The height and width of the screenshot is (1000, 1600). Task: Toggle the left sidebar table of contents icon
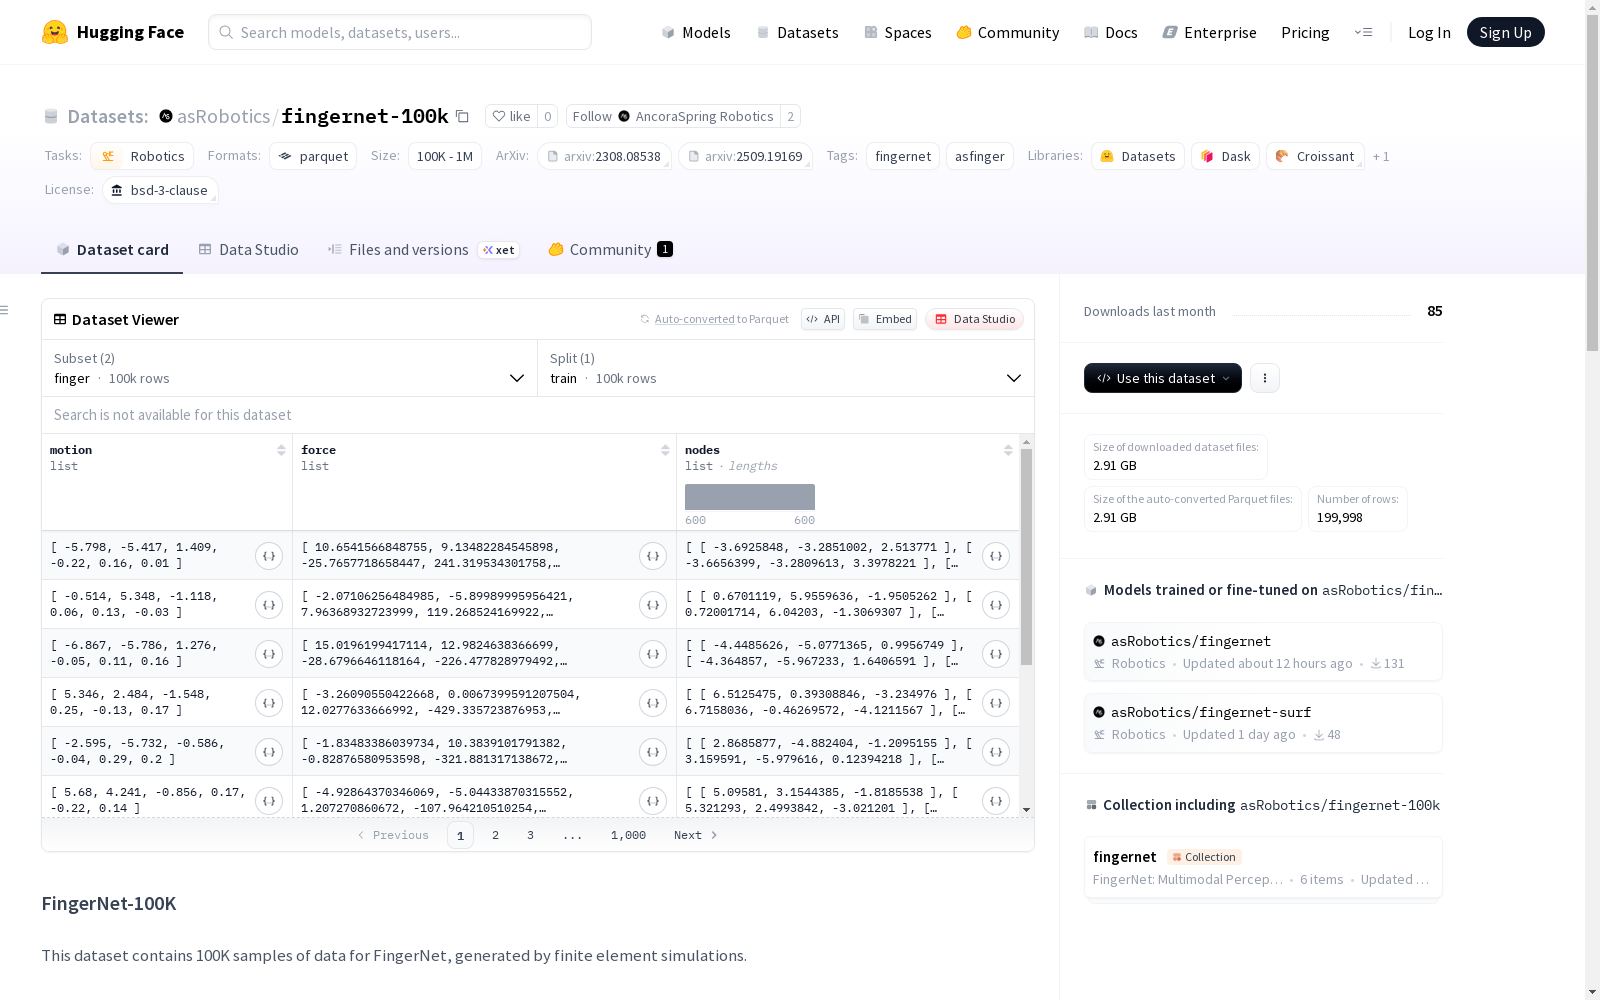click(5, 310)
